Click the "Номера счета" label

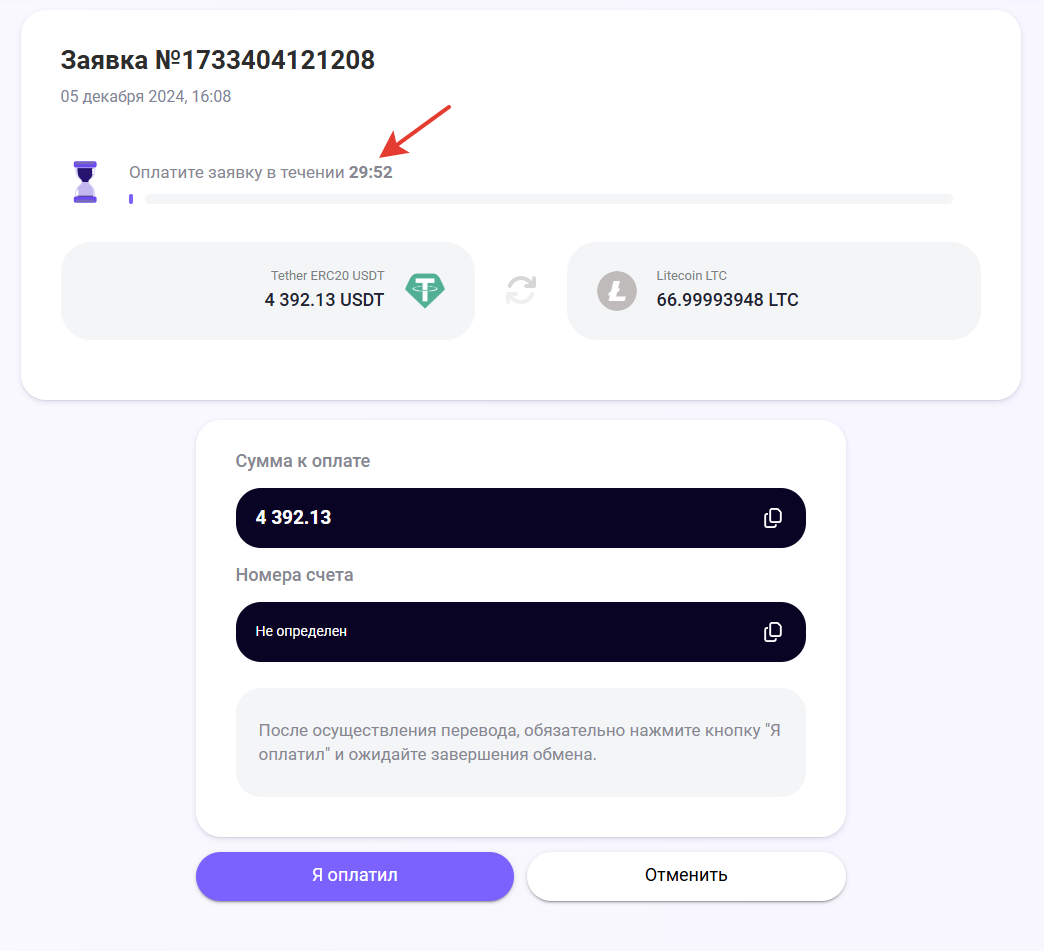click(x=294, y=575)
